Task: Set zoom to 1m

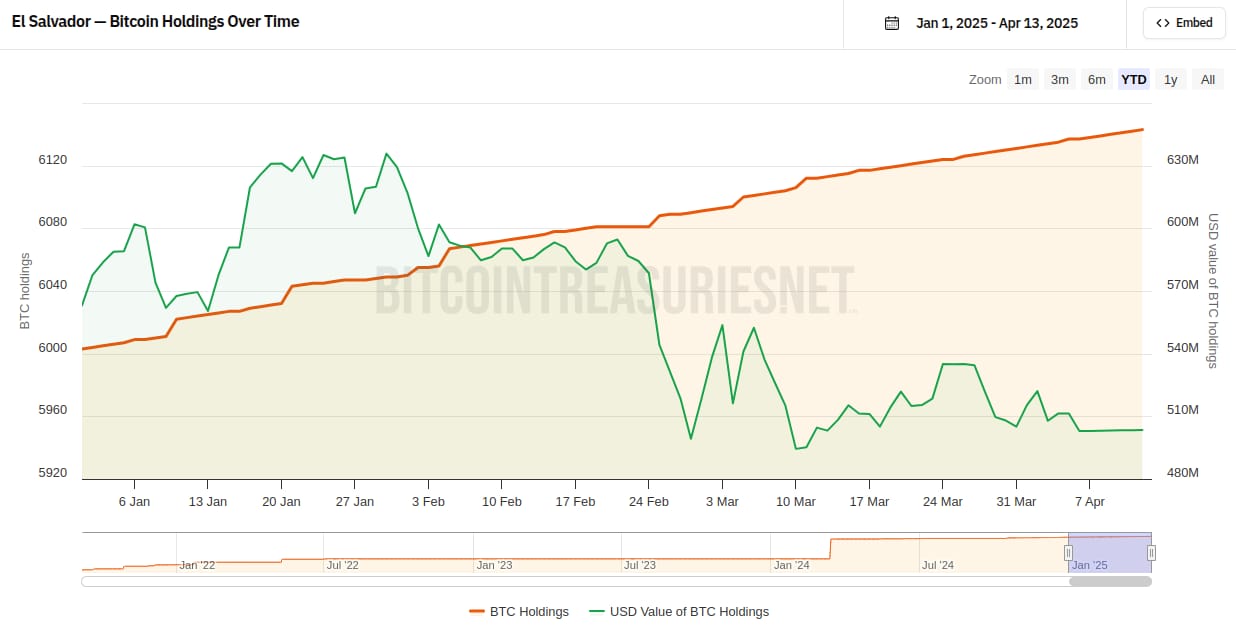Action: pyautogui.click(x=1023, y=79)
